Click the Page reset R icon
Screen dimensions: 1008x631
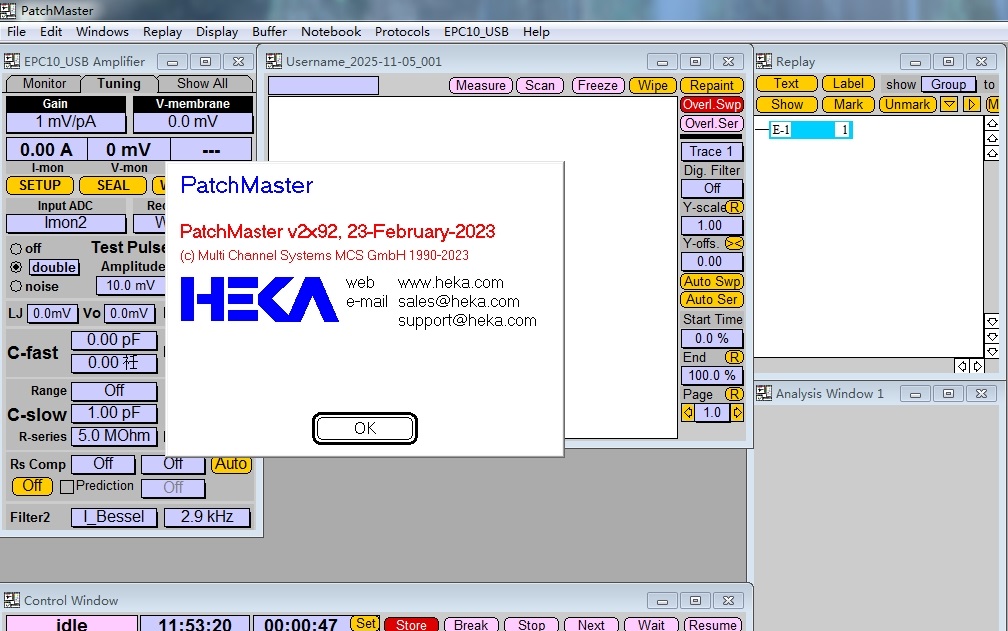[734, 394]
